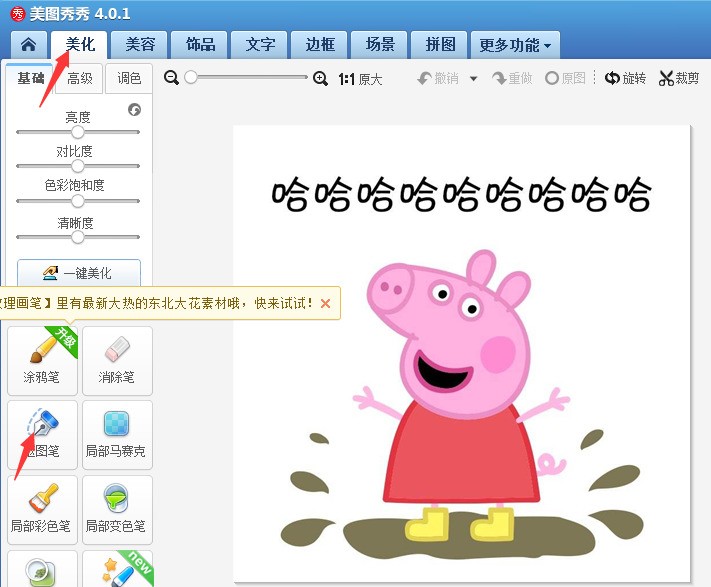Reset adjustments with the circular arrow icon
The image size is (711, 587).
point(134,110)
